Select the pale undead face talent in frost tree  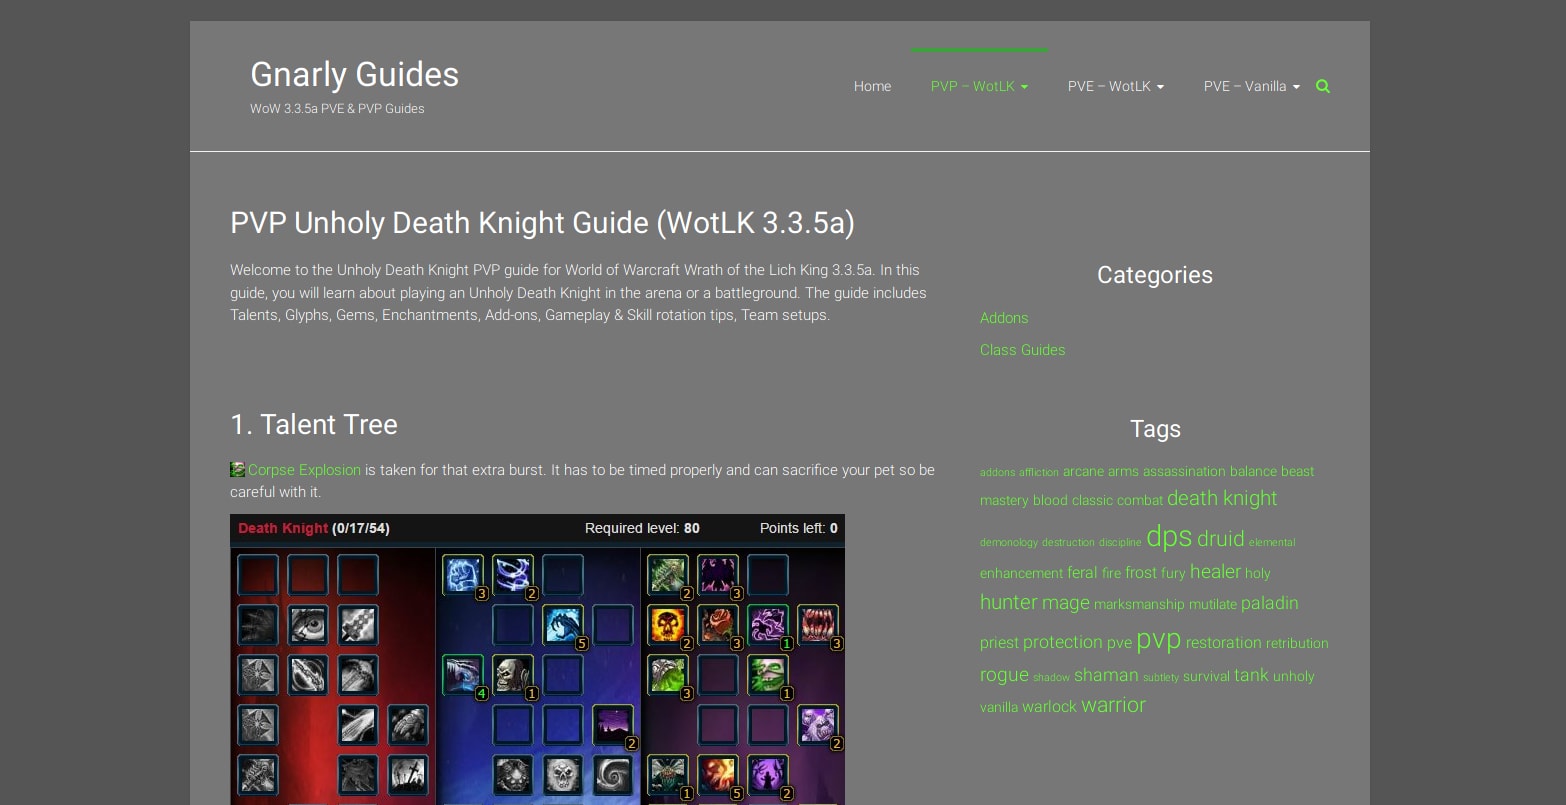pos(512,675)
